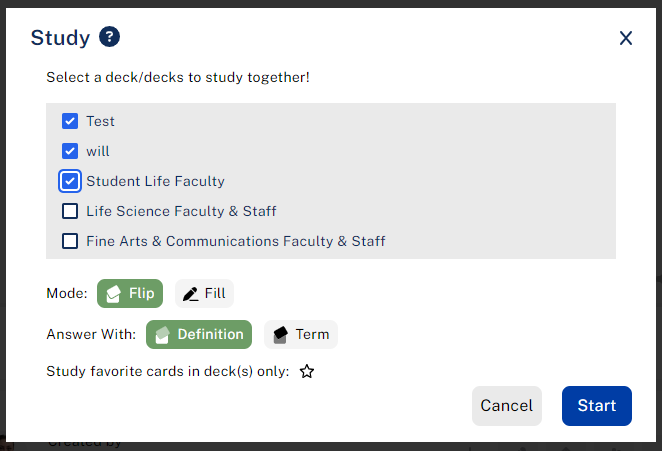Viewport: 662px width, 451px height.
Task: Click the "Student Life Faculty" deck label
Action: [x=155, y=181]
